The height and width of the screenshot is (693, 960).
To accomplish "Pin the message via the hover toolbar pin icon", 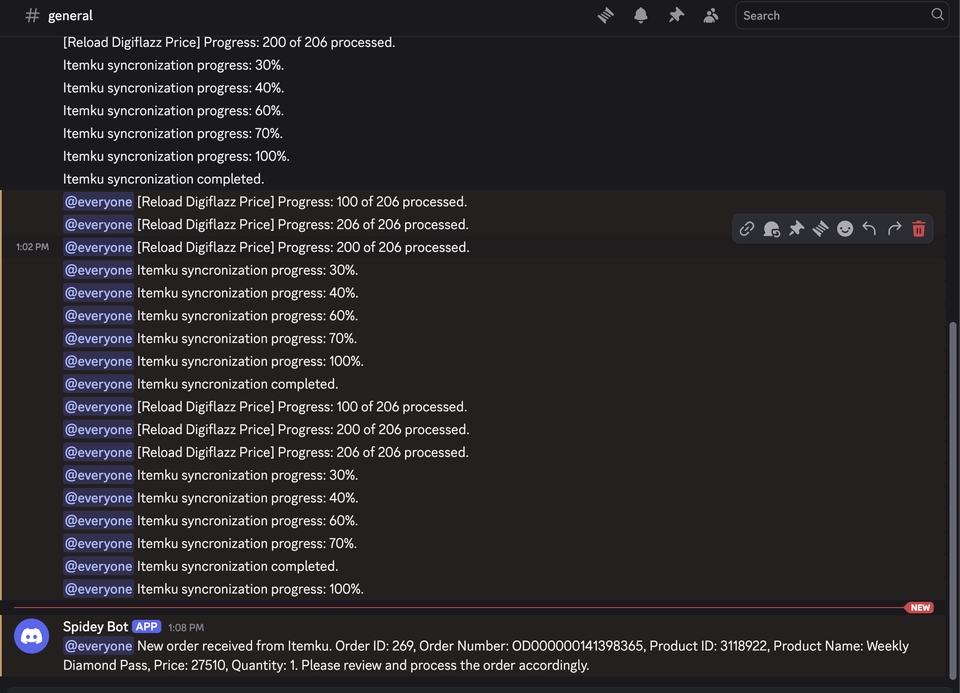I will (796, 229).
